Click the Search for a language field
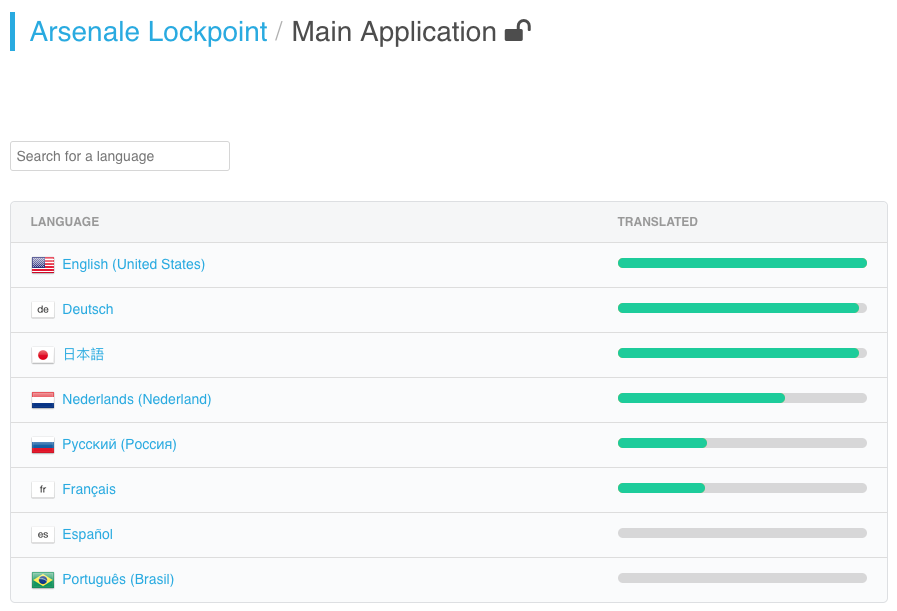The image size is (897, 611). [120, 156]
